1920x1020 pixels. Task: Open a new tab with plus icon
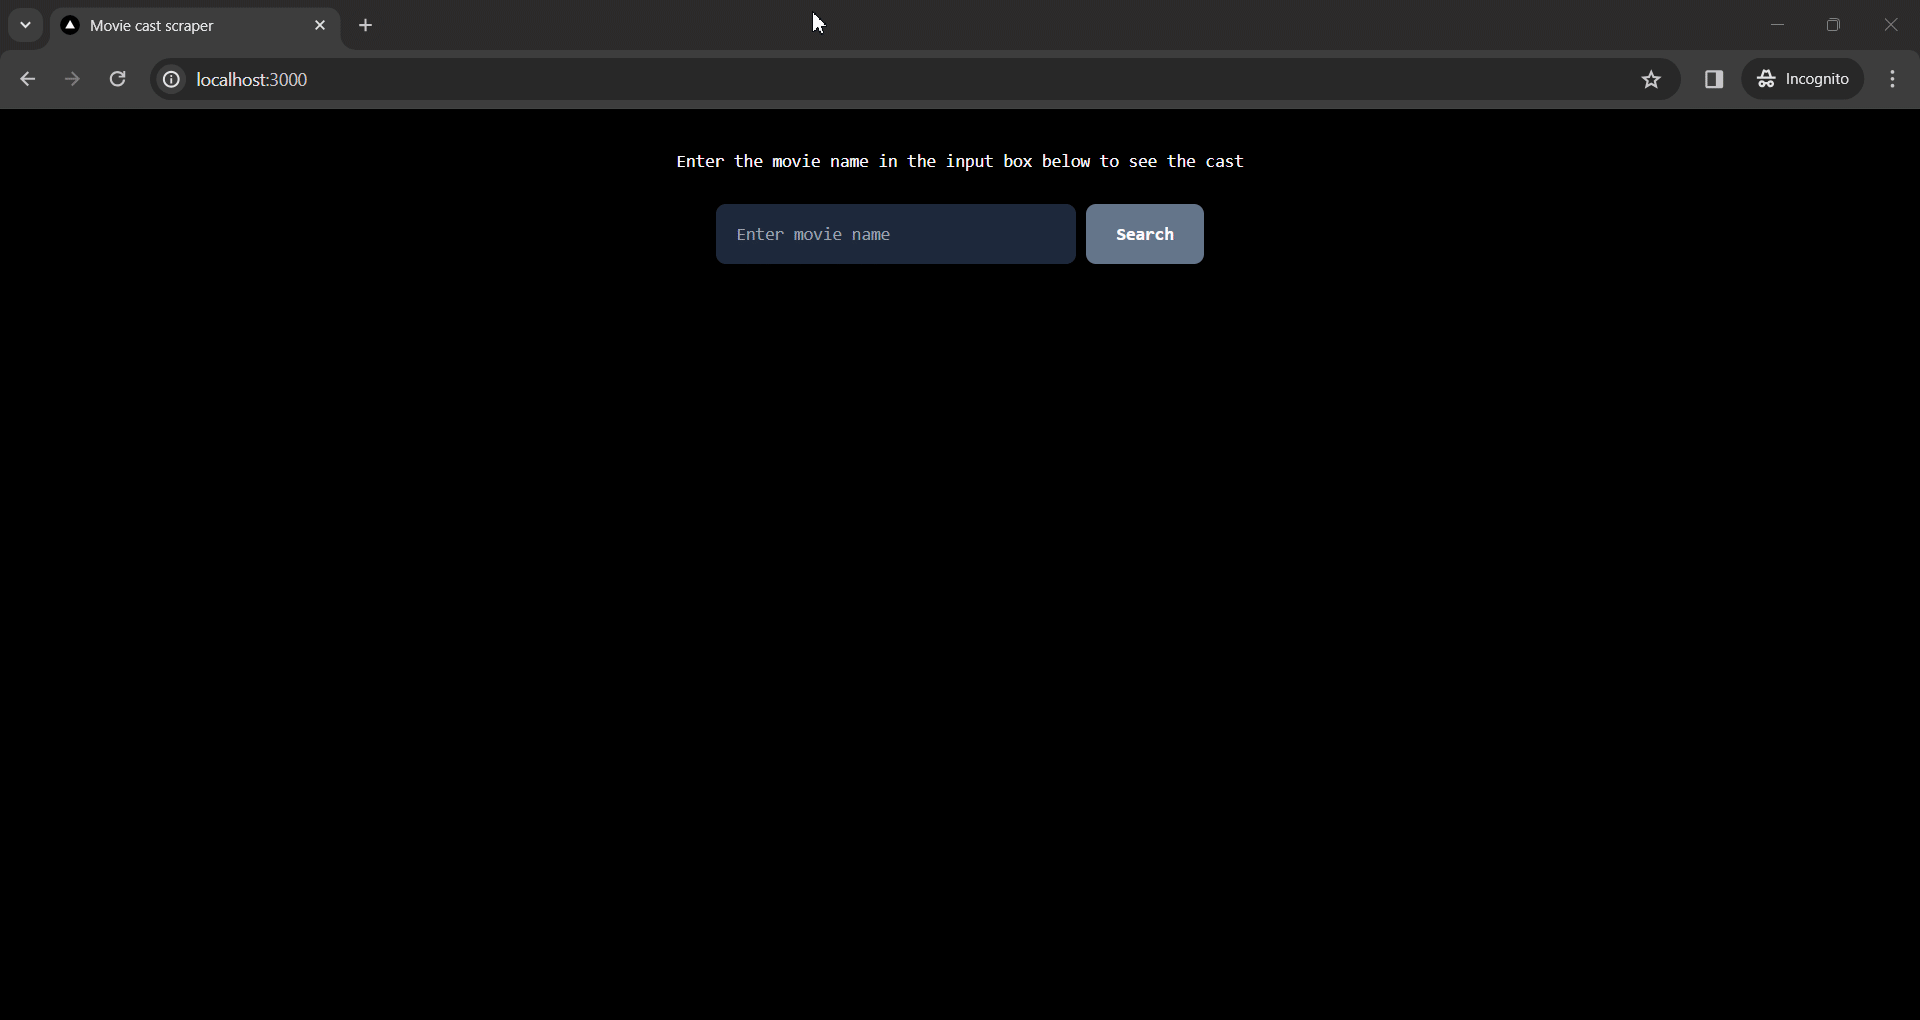366,25
